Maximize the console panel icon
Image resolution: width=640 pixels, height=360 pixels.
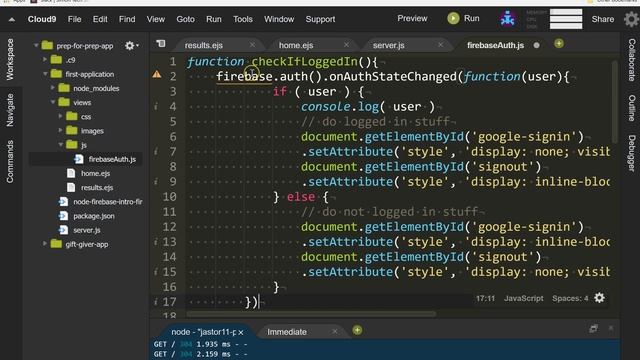[593, 329]
